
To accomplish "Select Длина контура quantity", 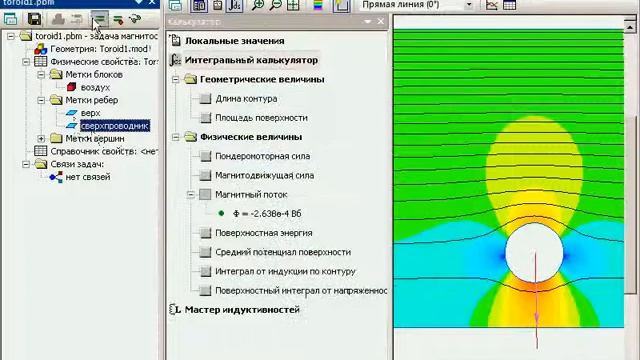I will click(x=246, y=99).
